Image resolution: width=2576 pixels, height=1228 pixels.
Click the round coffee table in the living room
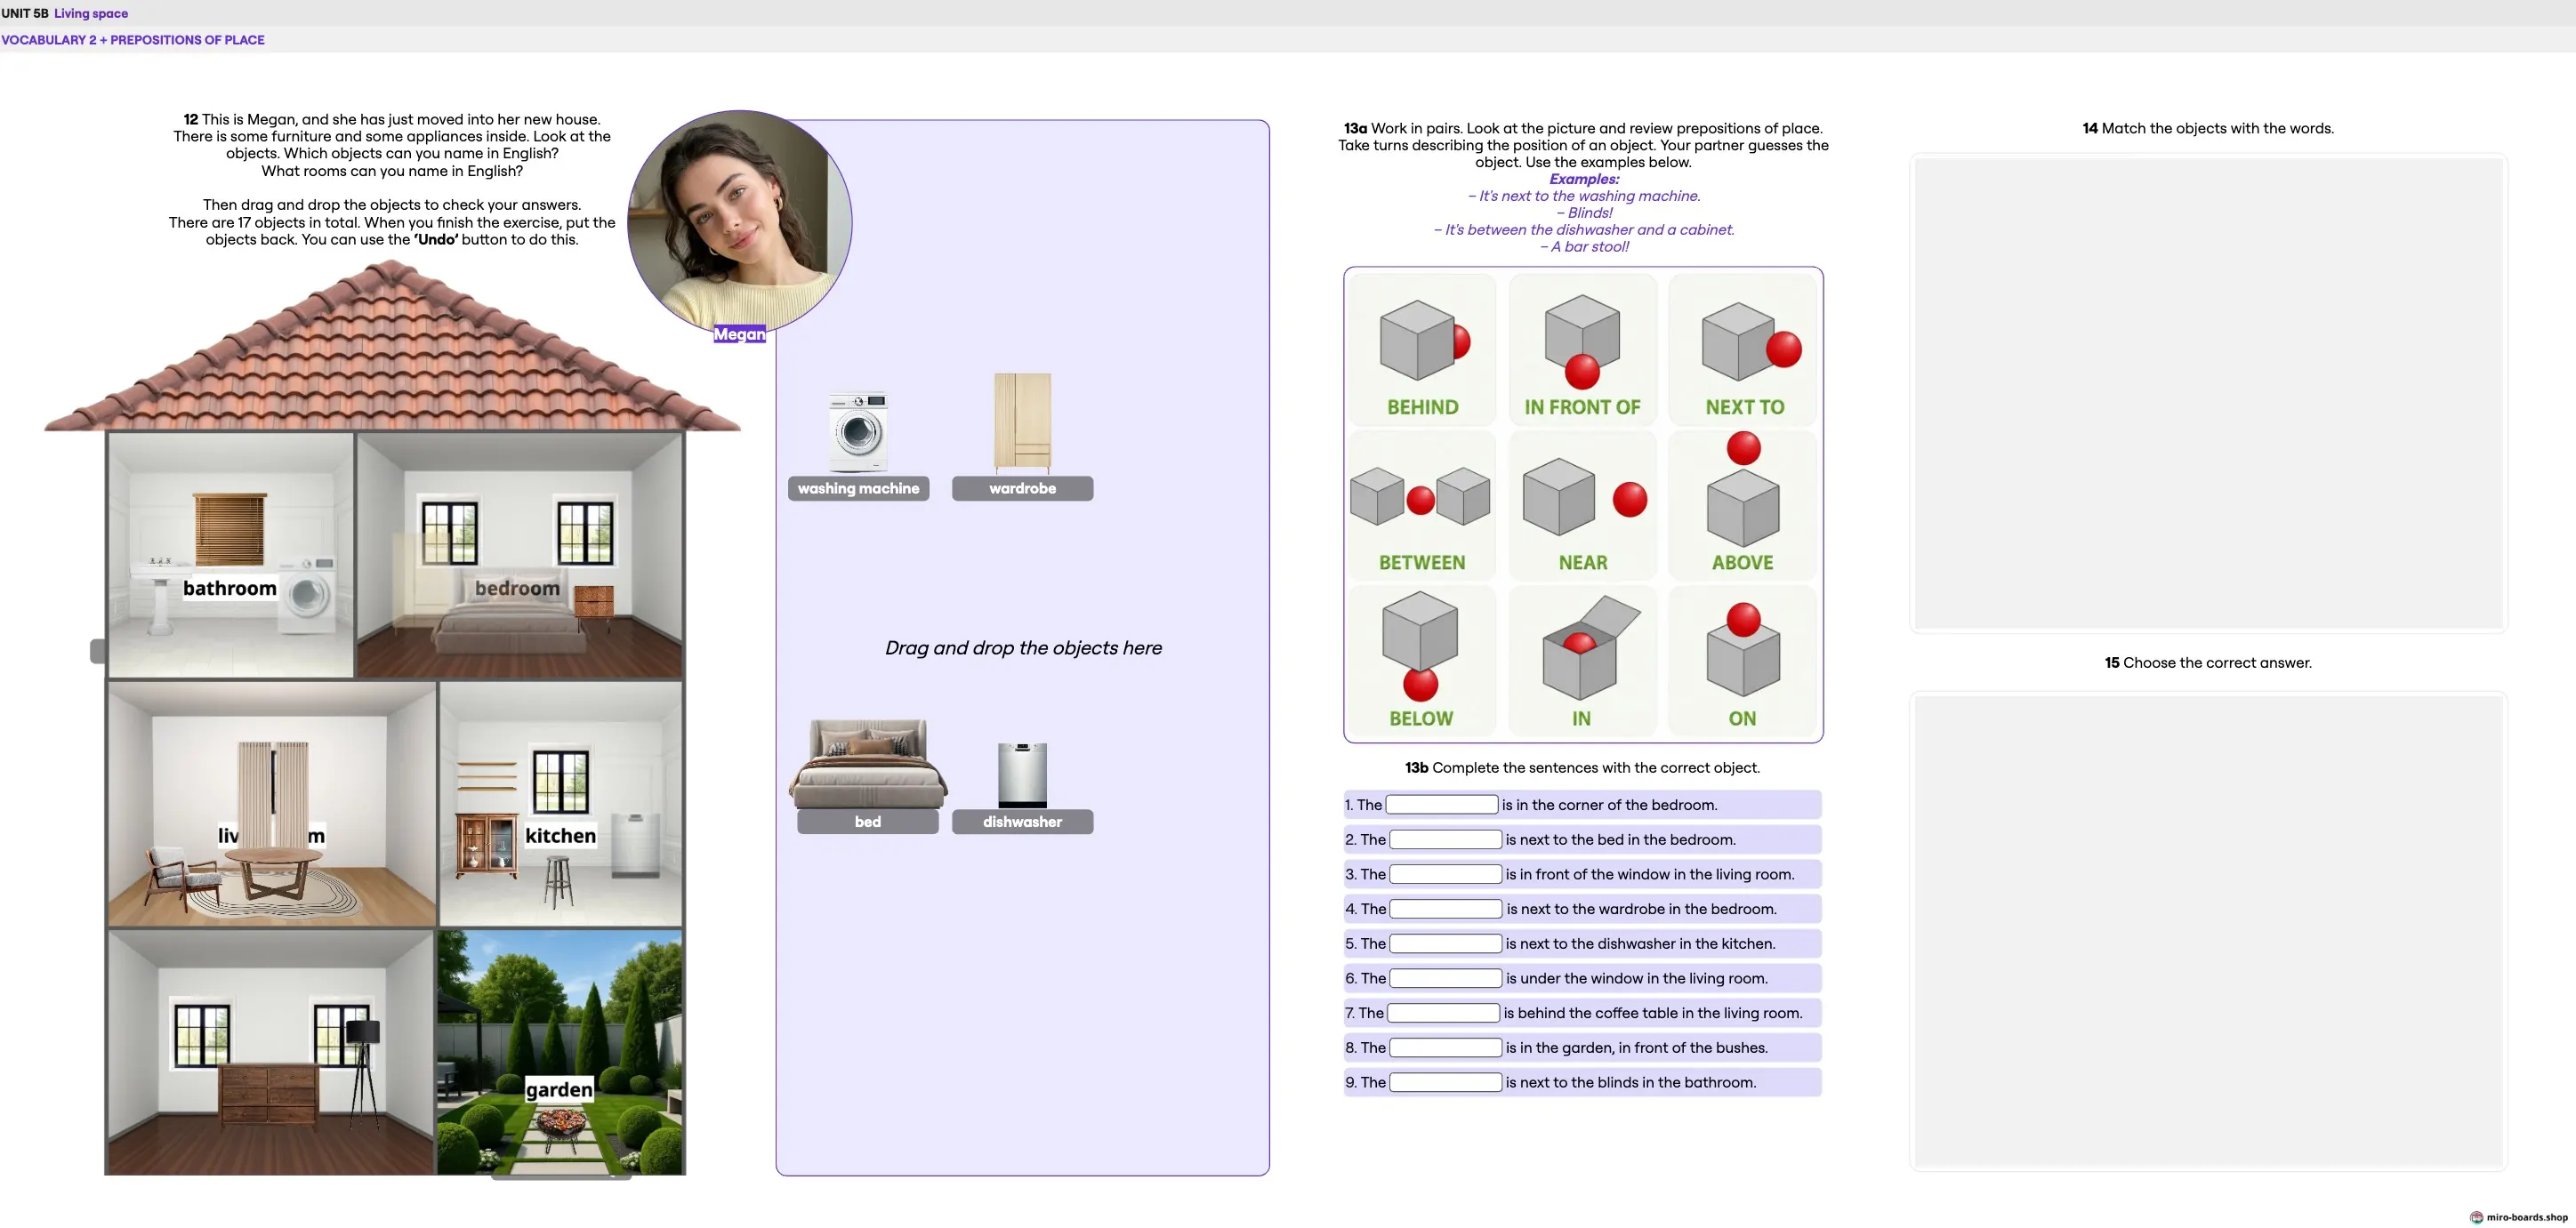click(274, 872)
